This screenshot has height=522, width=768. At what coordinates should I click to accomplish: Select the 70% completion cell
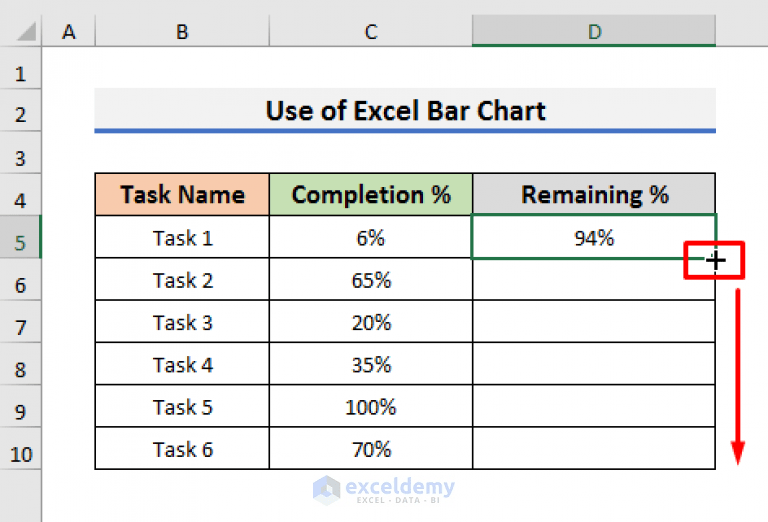tap(371, 449)
